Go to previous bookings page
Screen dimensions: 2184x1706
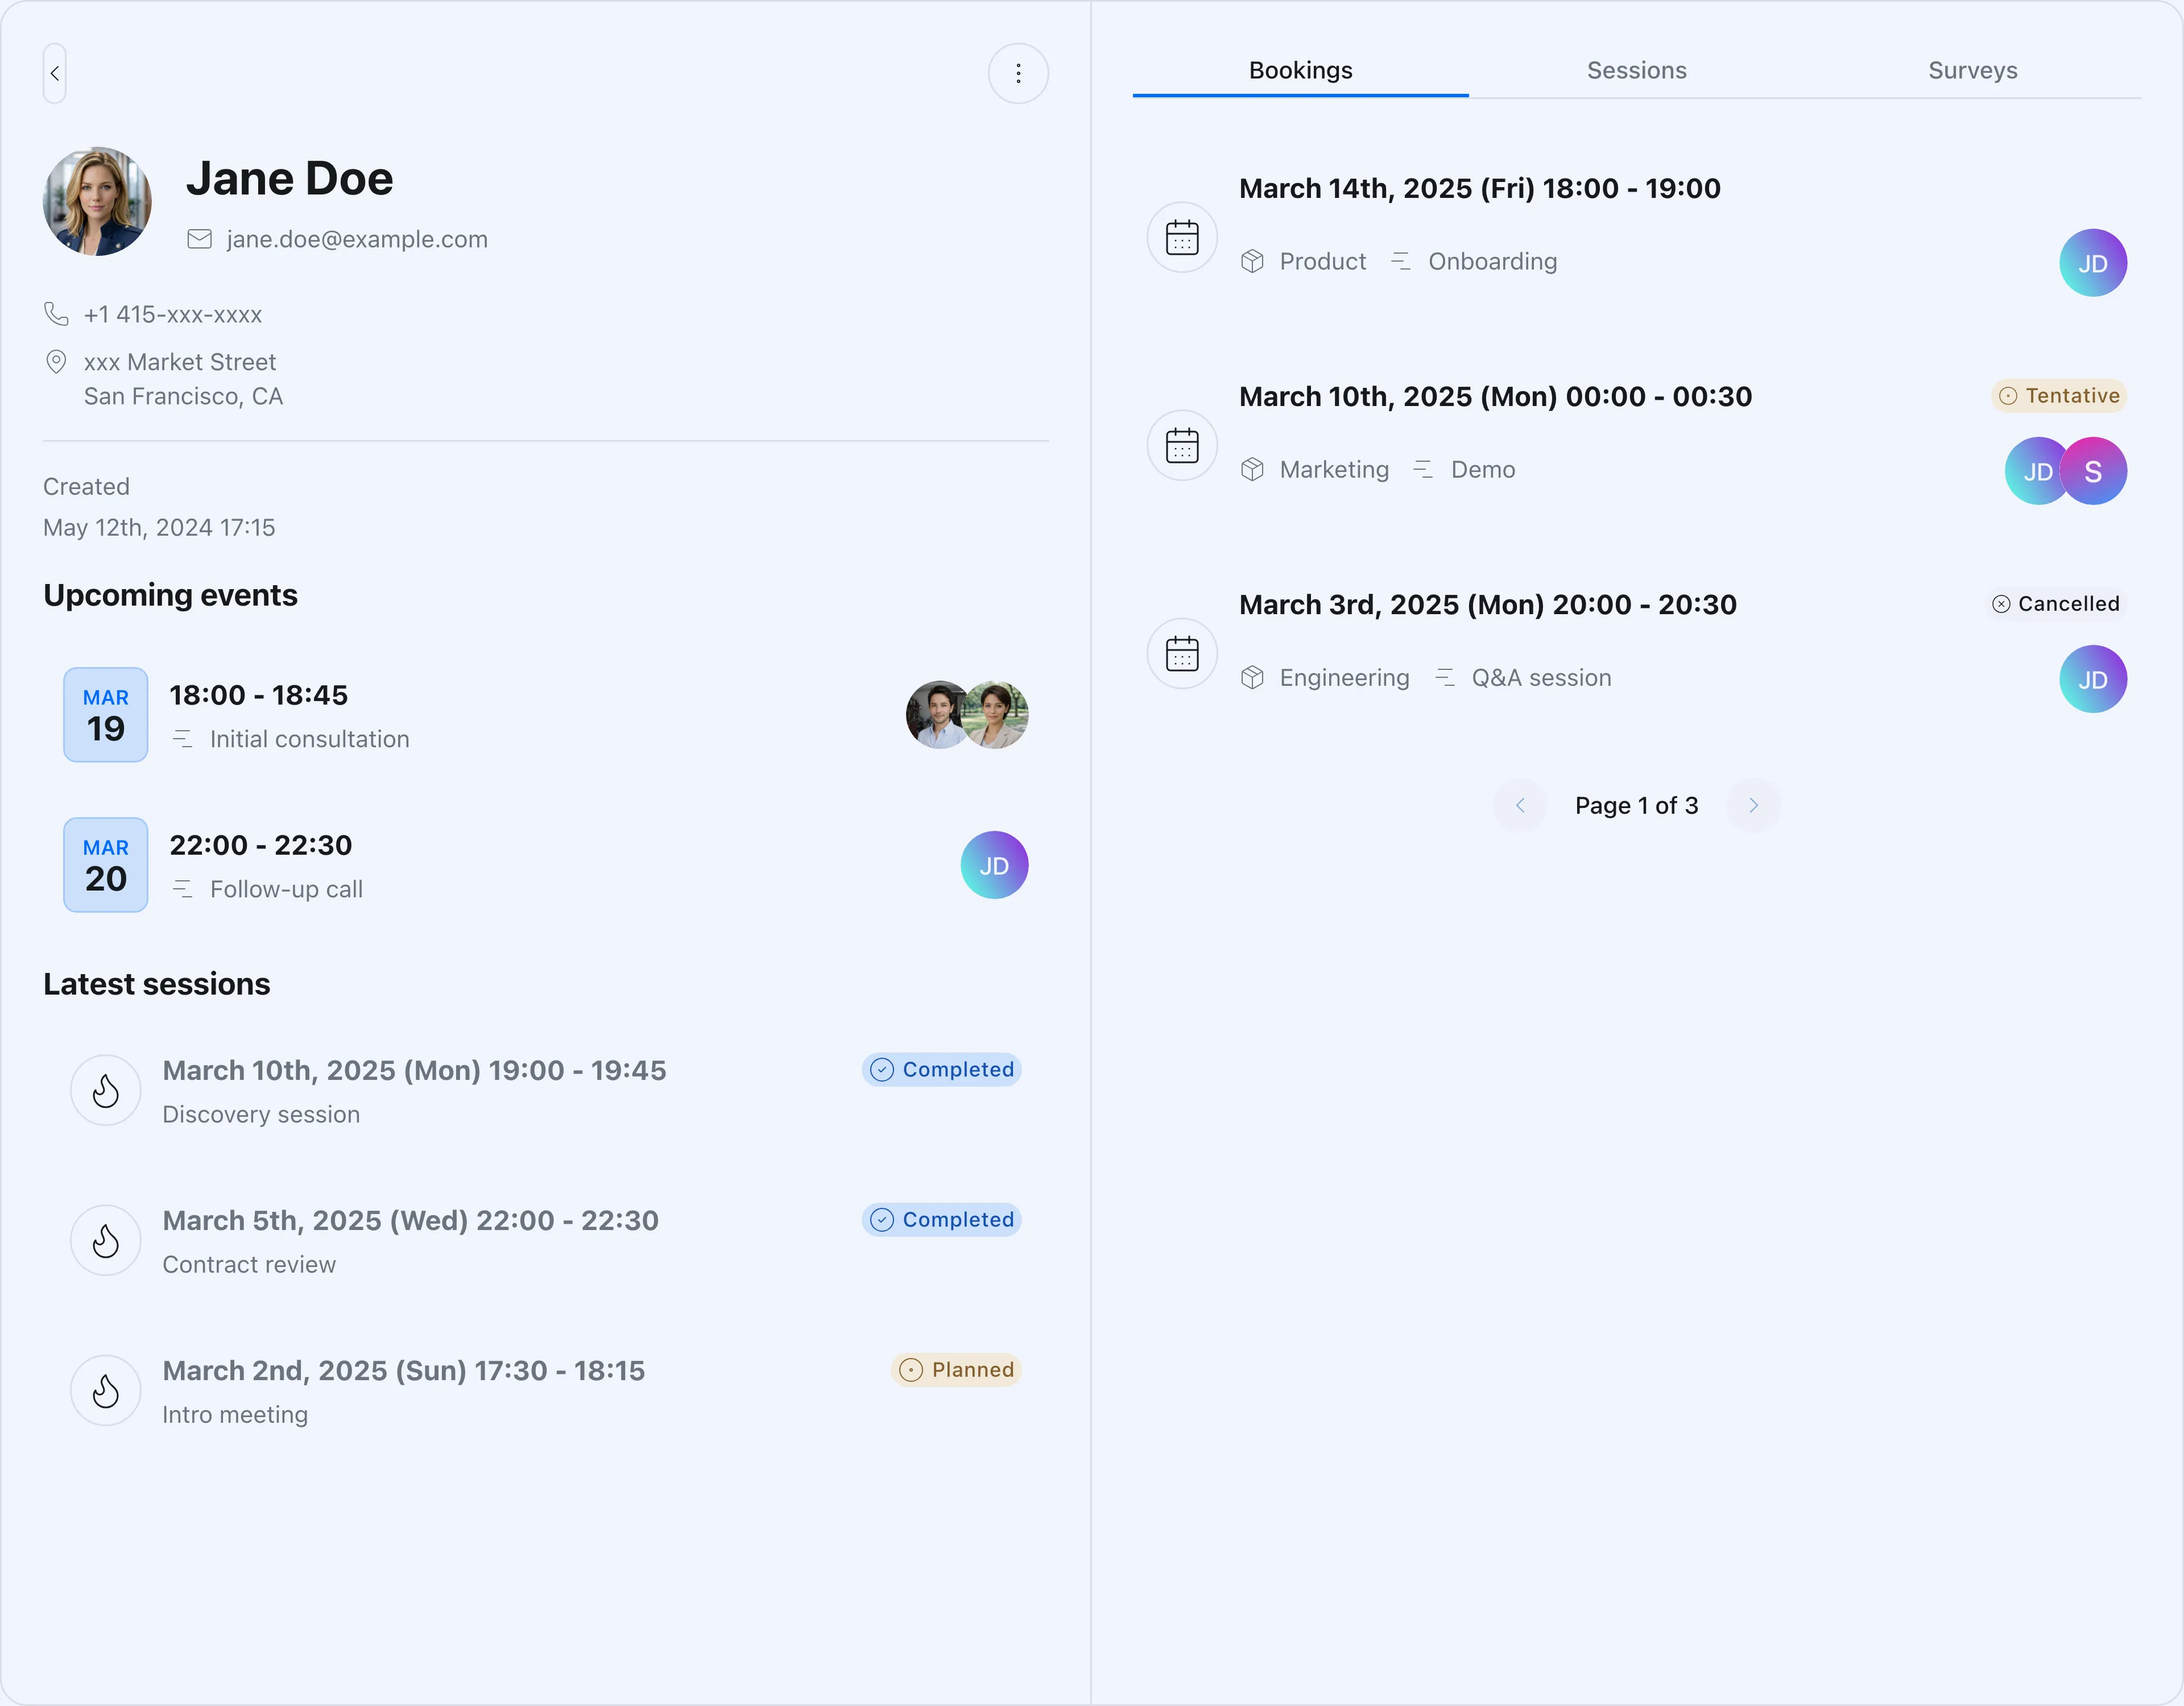1520,805
